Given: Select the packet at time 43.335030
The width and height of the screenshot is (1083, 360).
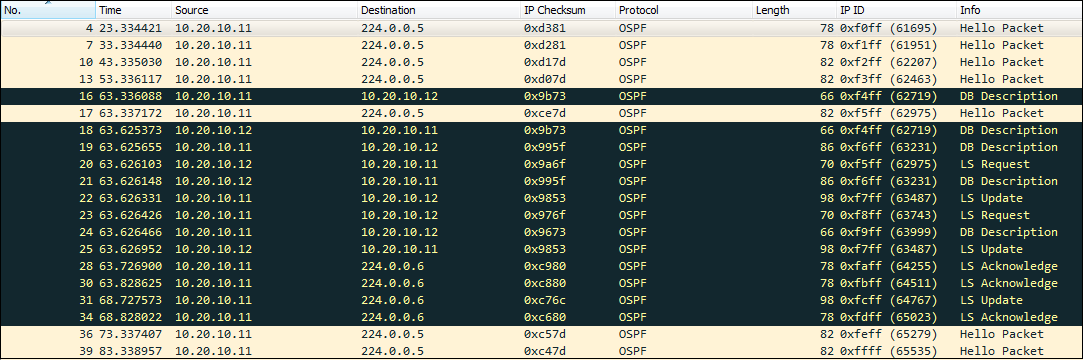Looking at the screenshot, I should tap(542, 62).
